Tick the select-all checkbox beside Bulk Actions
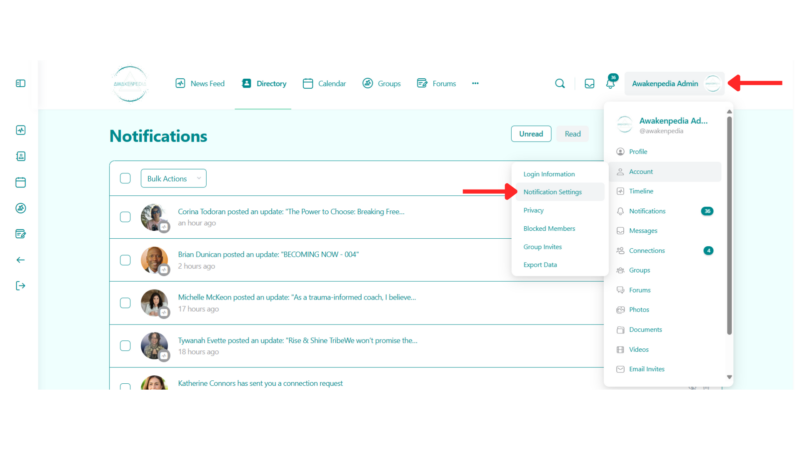The height and width of the screenshot is (450, 800). click(125, 178)
